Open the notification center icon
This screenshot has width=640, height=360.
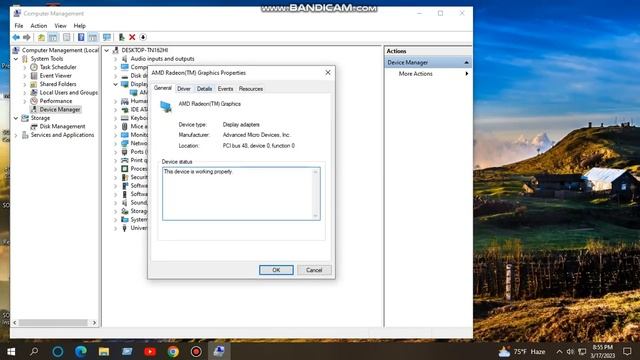point(627,351)
